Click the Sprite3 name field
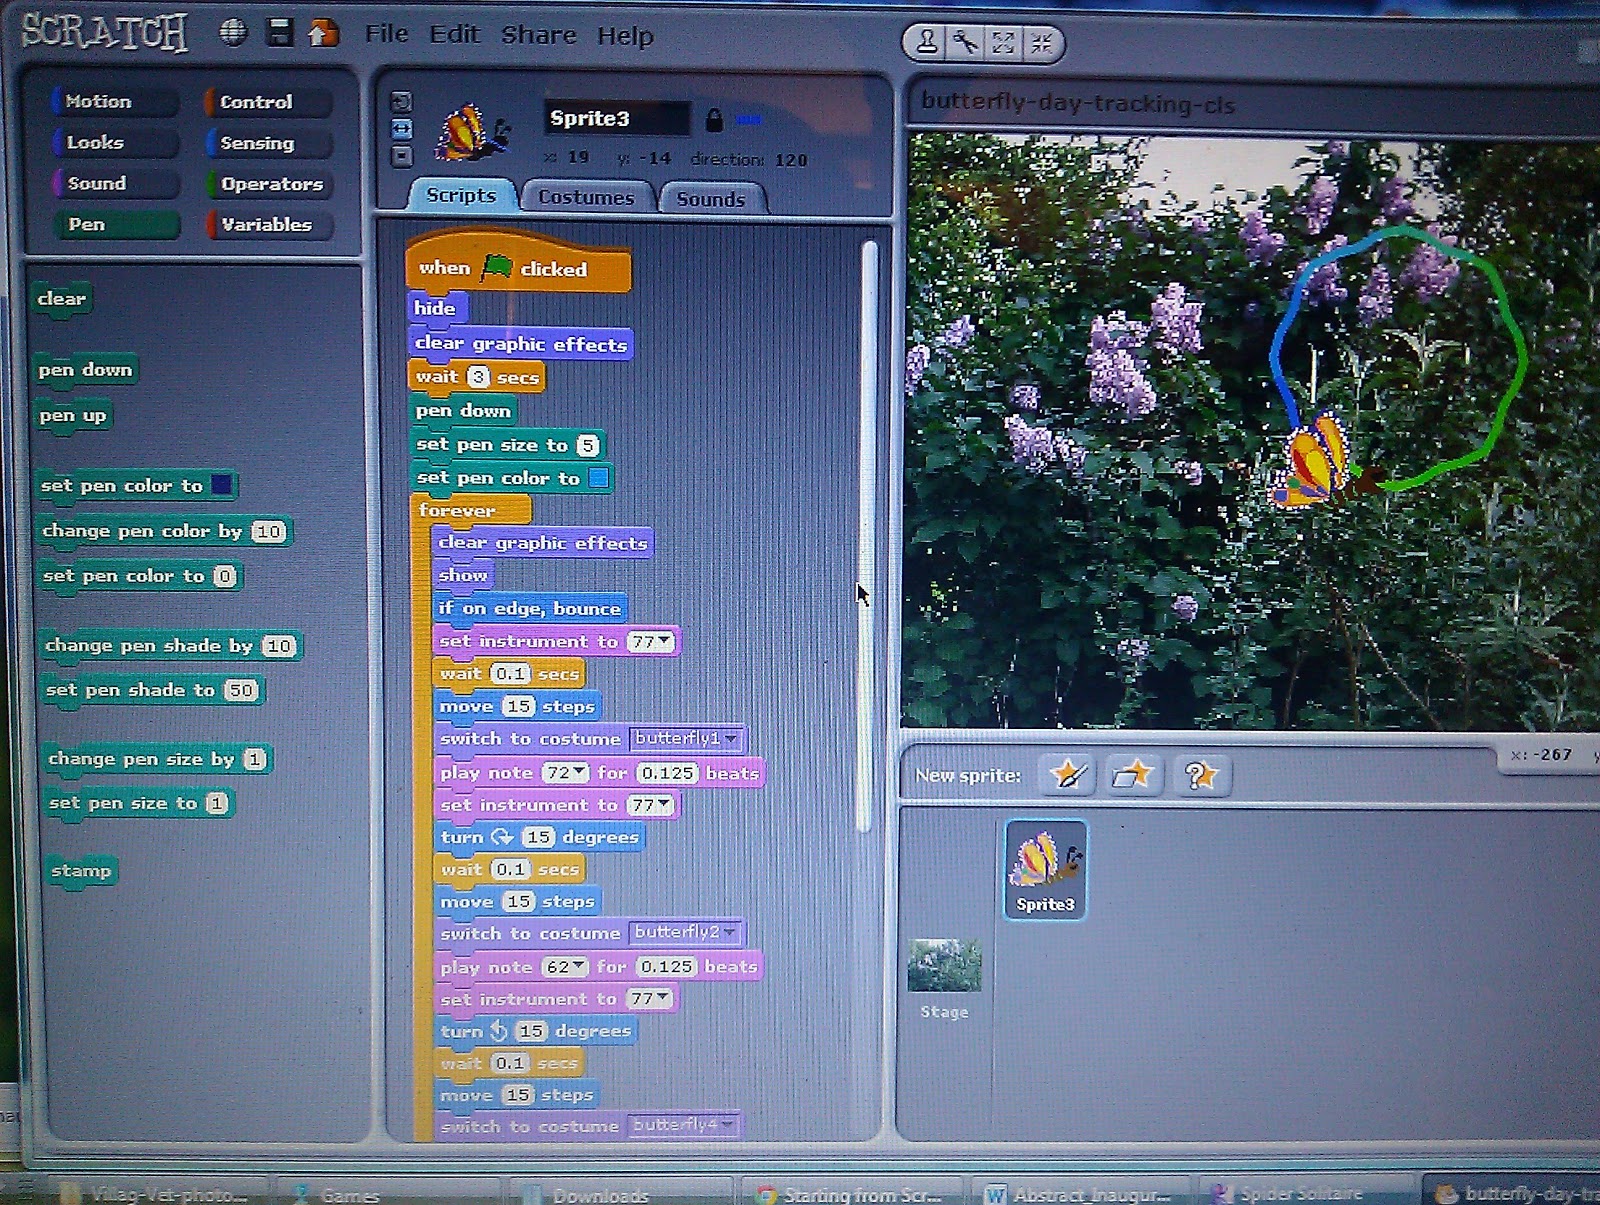1600x1205 pixels. click(617, 118)
